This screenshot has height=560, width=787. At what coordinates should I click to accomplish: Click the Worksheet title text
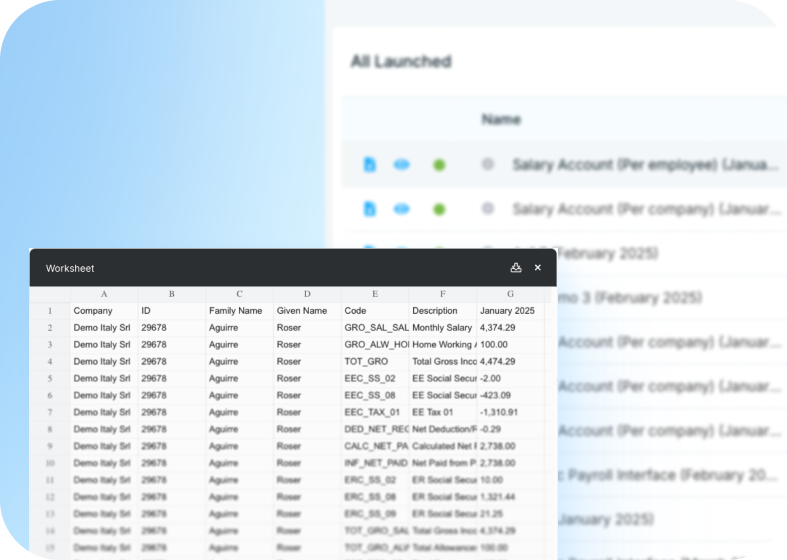70,268
